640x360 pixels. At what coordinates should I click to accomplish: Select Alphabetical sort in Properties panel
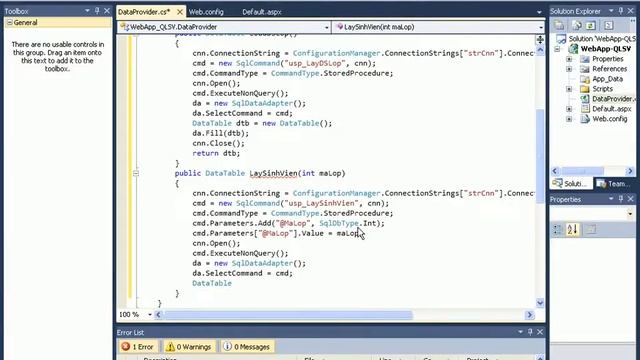click(573, 230)
